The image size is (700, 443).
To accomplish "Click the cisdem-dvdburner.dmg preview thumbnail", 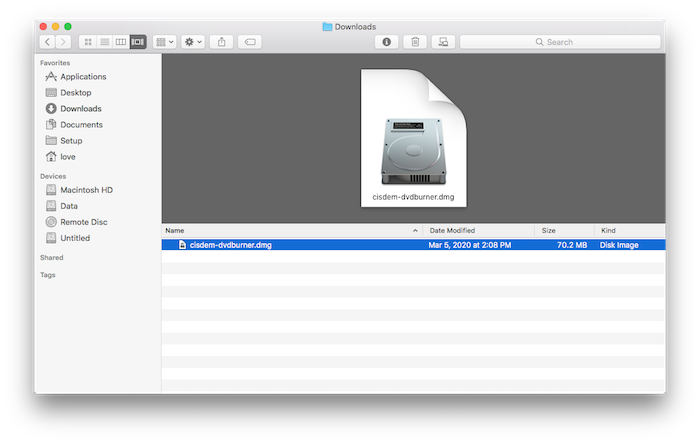I will point(413,140).
